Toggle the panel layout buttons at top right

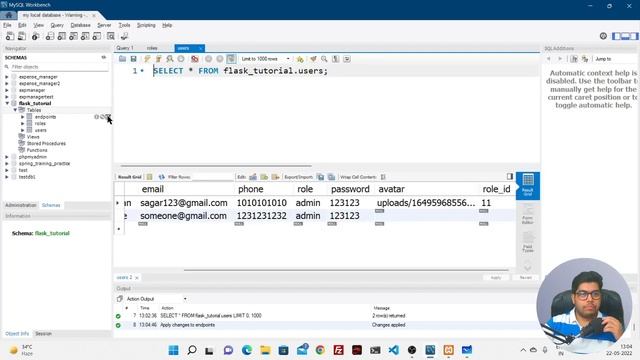tap(625, 36)
